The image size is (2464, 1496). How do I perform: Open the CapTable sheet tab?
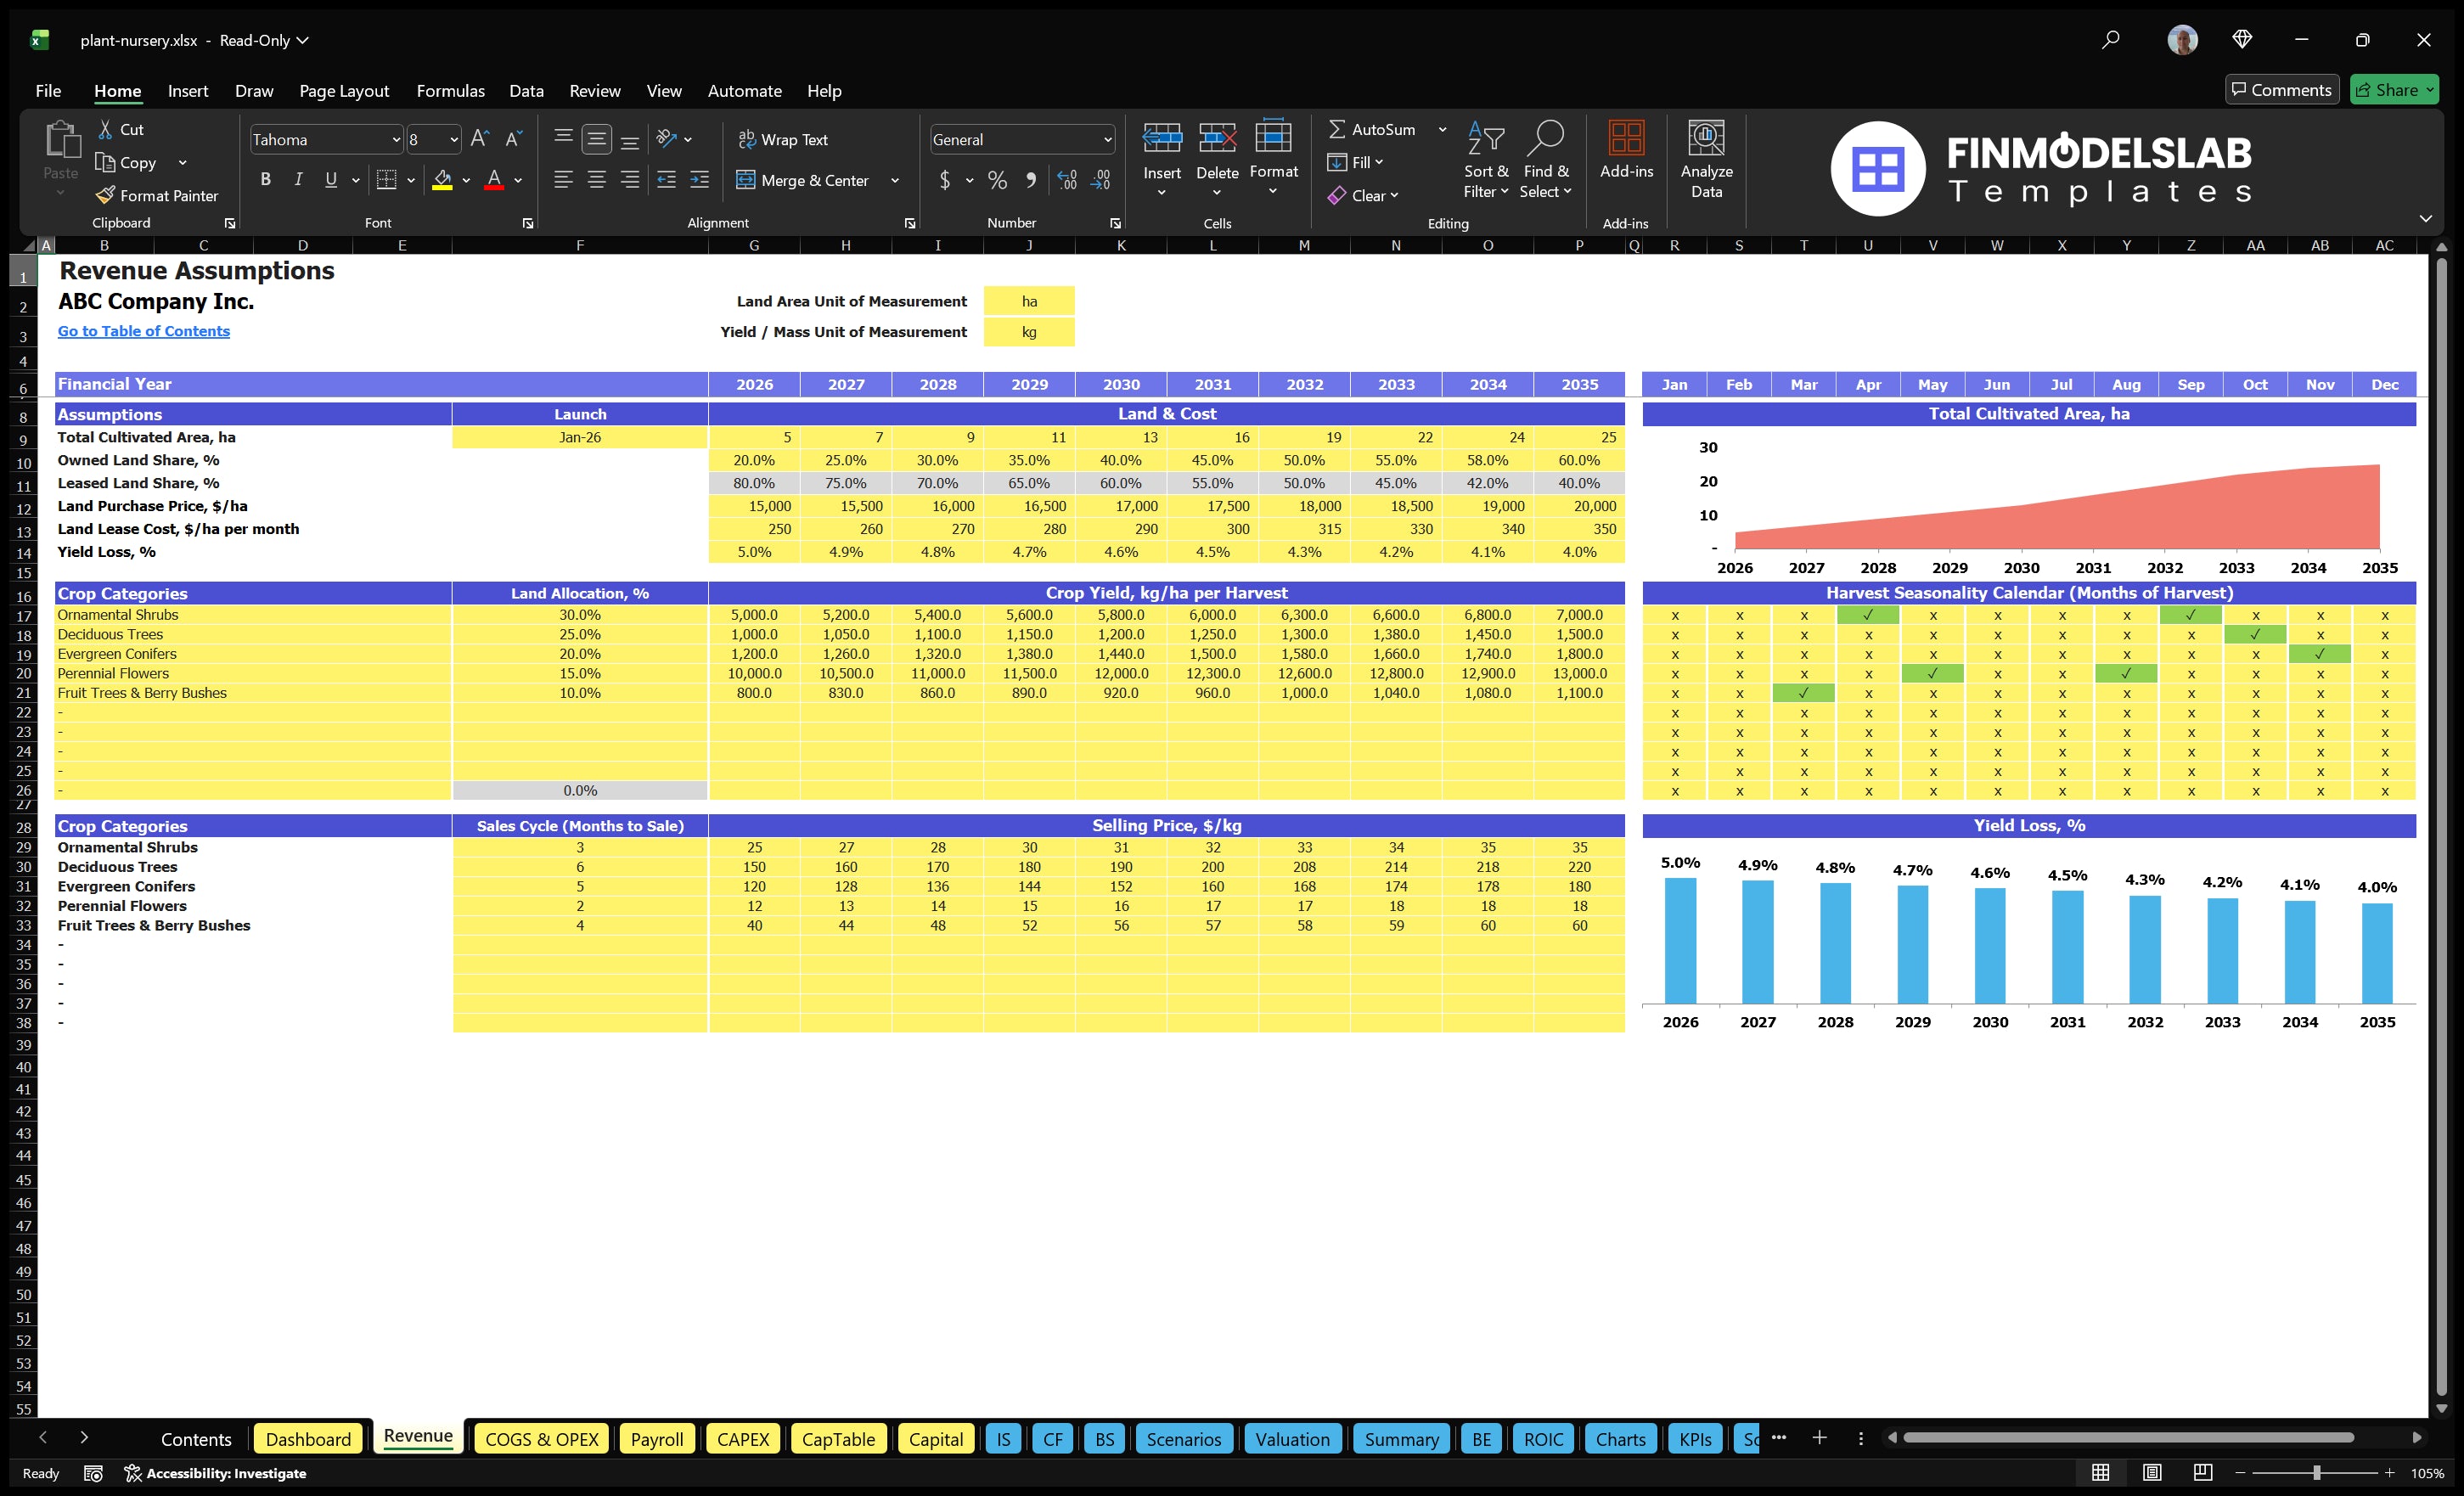[x=839, y=1439]
